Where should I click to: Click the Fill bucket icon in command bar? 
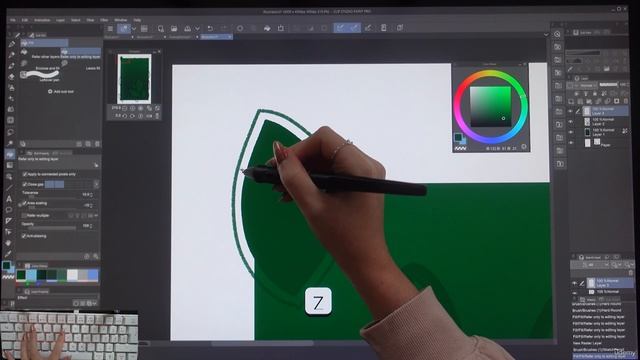[x=267, y=28]
